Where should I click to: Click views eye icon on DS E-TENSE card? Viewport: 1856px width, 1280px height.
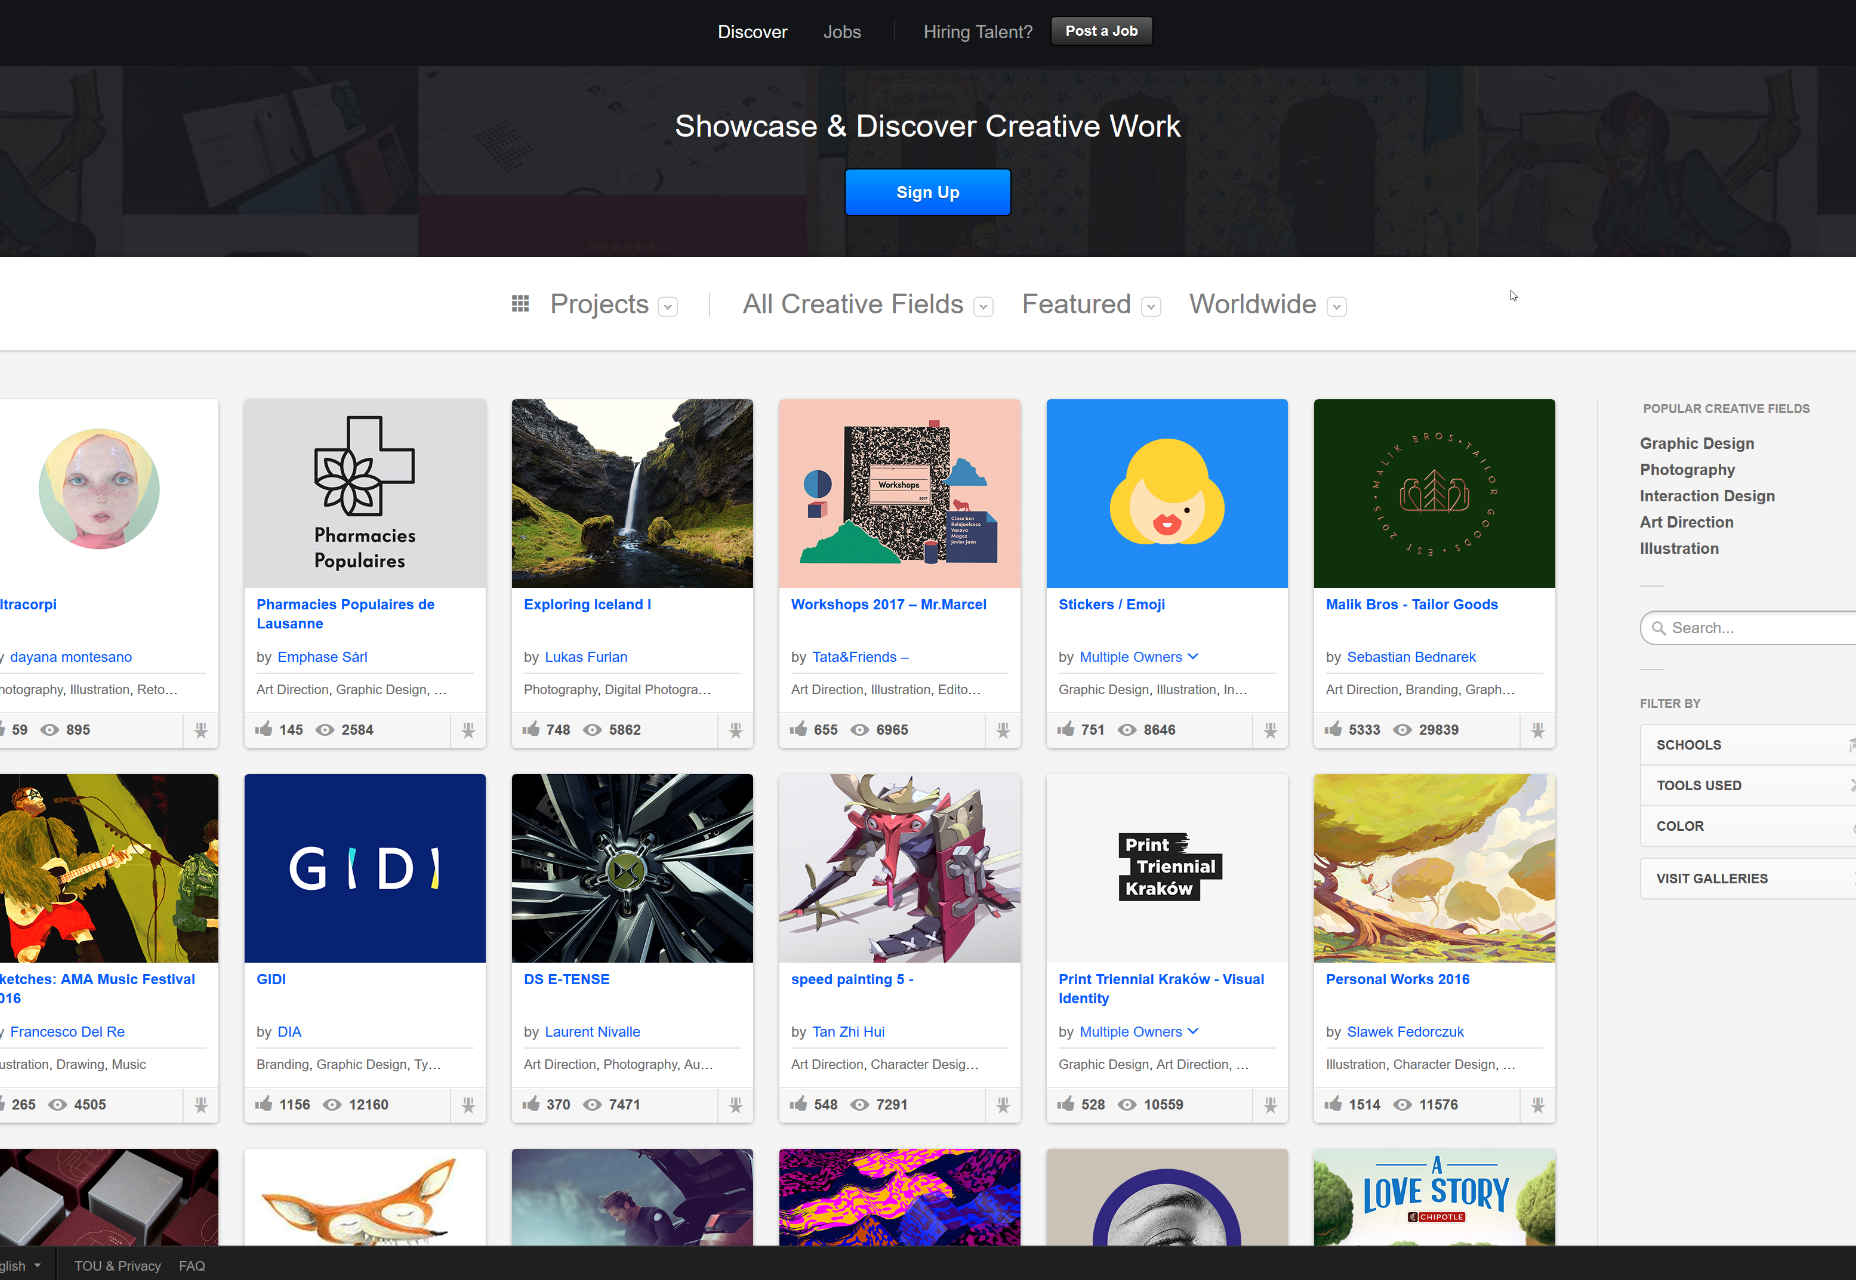[x=593, y=1105]
